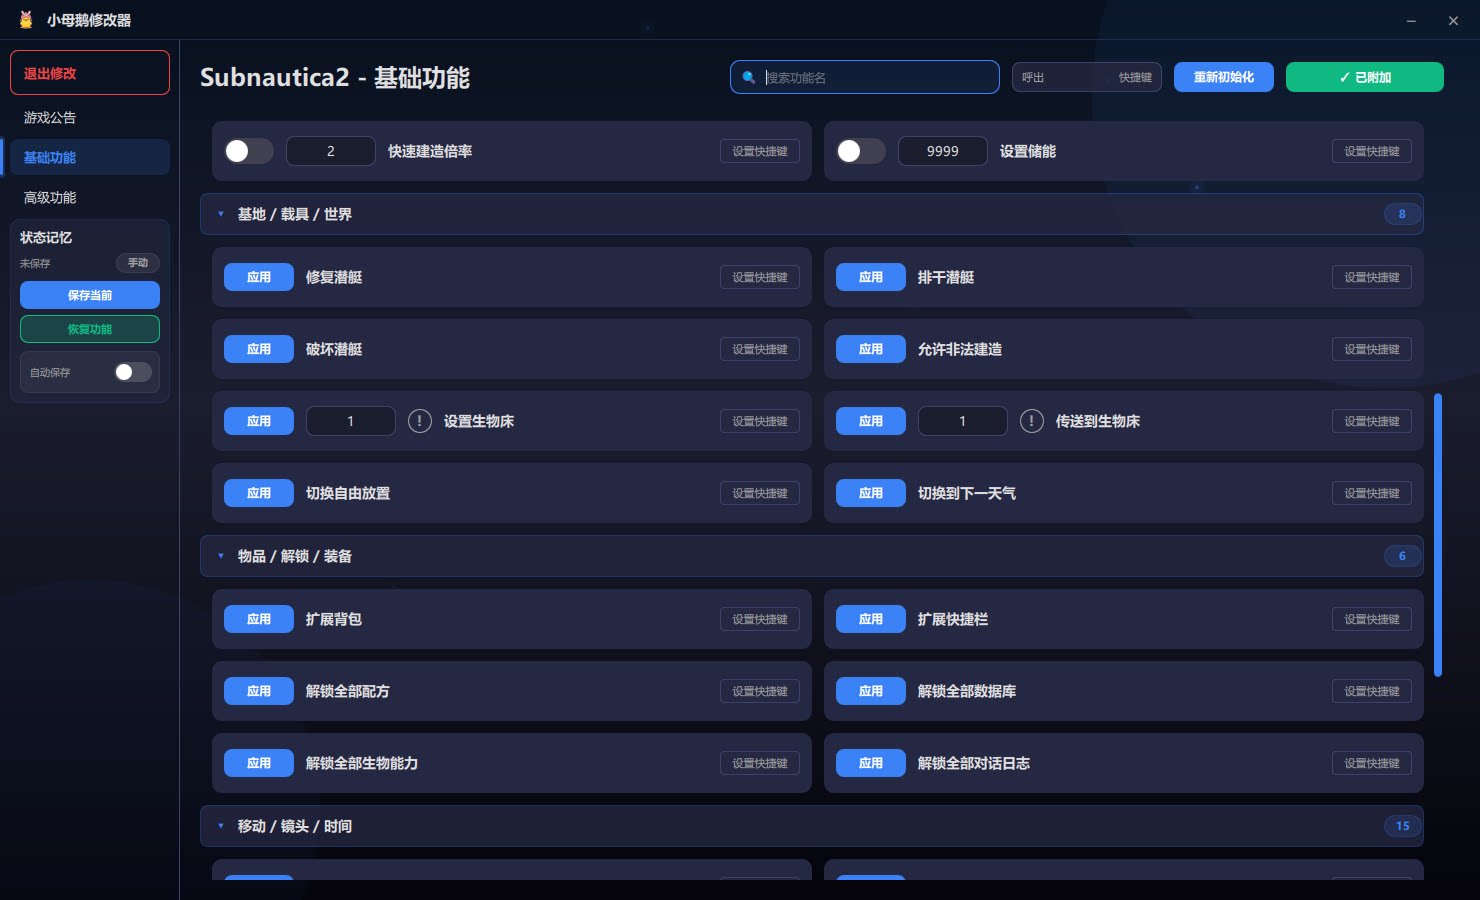The height and width of the screenshot is (900, 1480).
Task: Apply 传送到生物床
Action: tap(871, 421)
